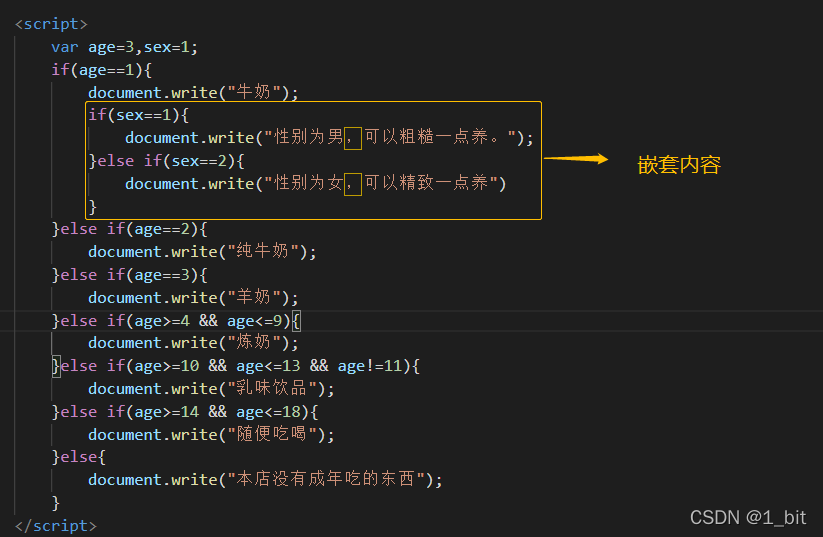This screenshot has width=823, height=537.
Task: Click the '}else if(age==2){' line
Action: pyautogui.click(x=130, y=229)
